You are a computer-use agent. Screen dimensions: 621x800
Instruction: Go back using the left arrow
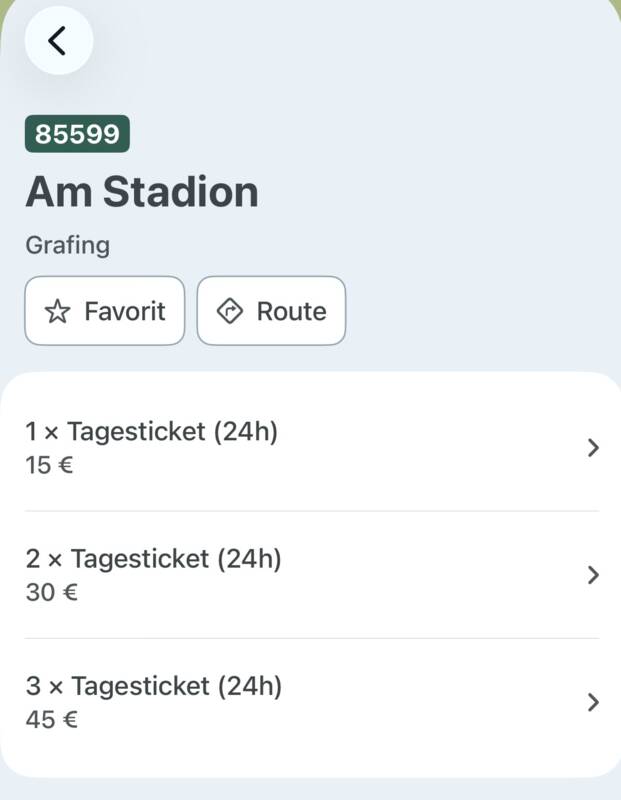point(57,41)
